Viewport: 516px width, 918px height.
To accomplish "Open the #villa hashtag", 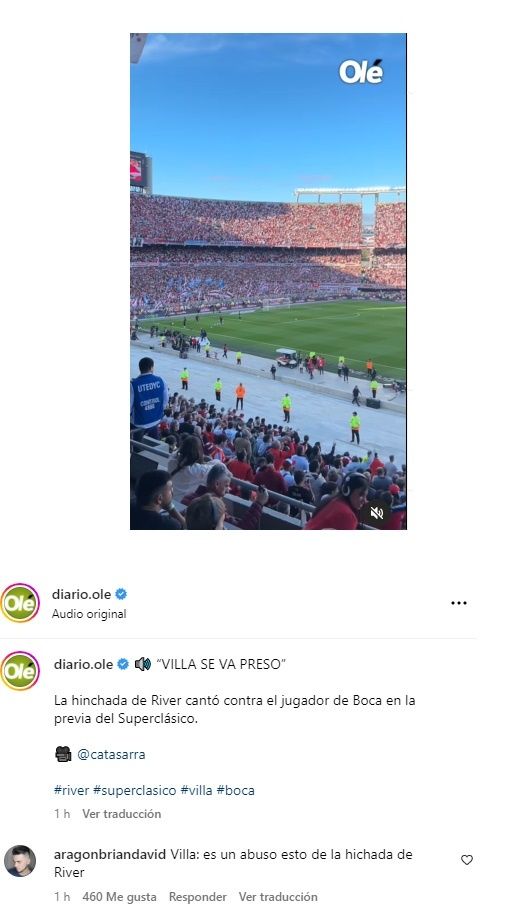I will click(196, 790).
